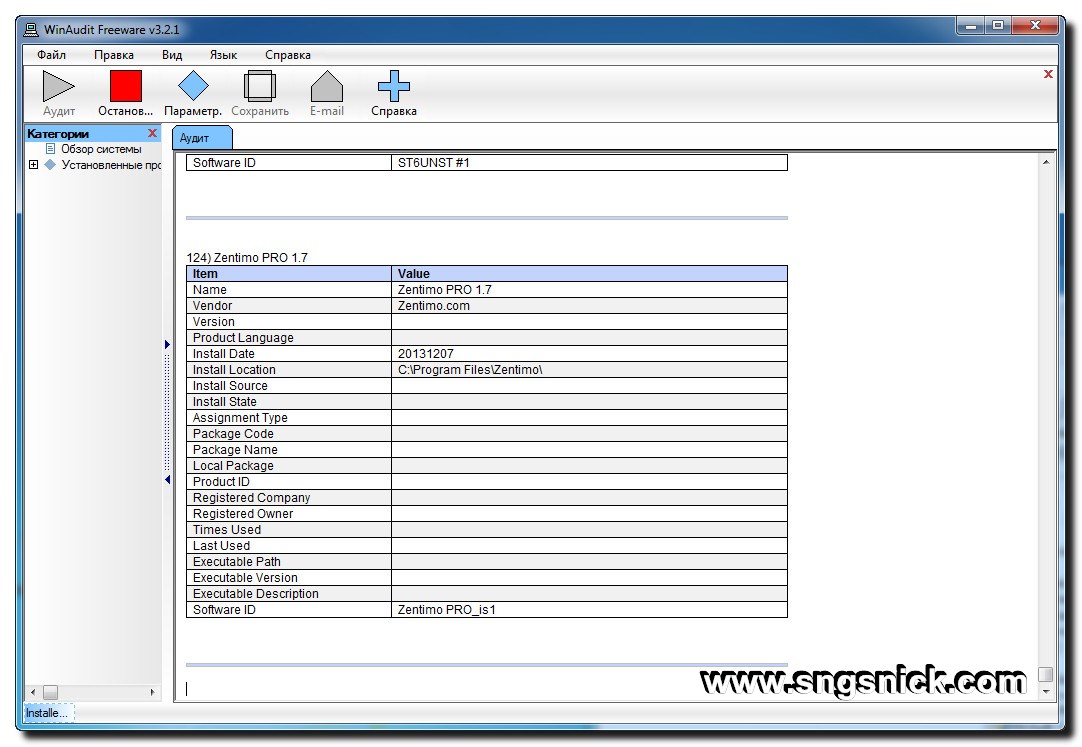1082x747 pixels.
Task: Click the Executable Description row label
Action: click(255, 594)
